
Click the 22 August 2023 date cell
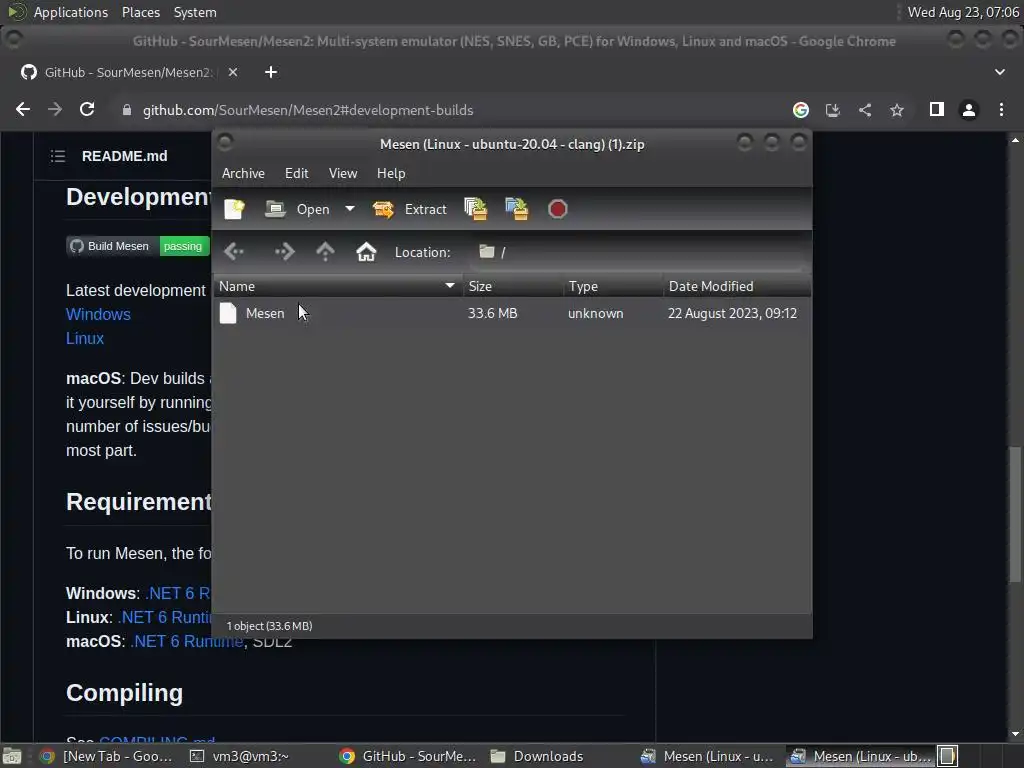pyautogui.click(x=732, y=313)
